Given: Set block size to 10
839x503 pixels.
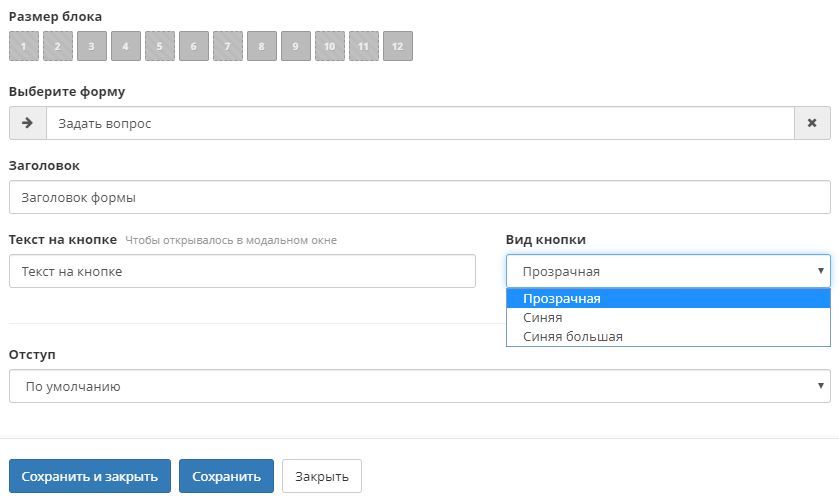Looking at the screenshot, I should 330,46.
